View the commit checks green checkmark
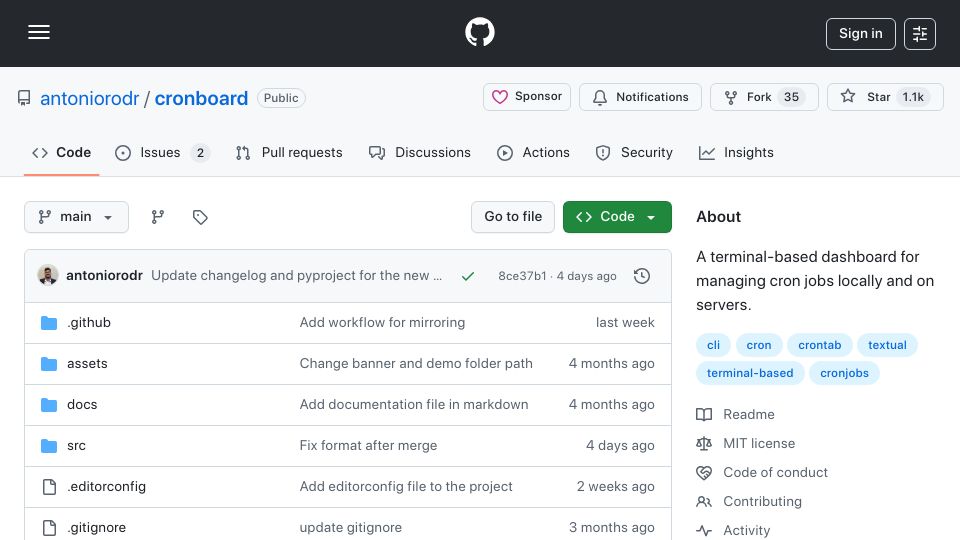This screenshot has width=960, height=540. click(x=468, y=276)
